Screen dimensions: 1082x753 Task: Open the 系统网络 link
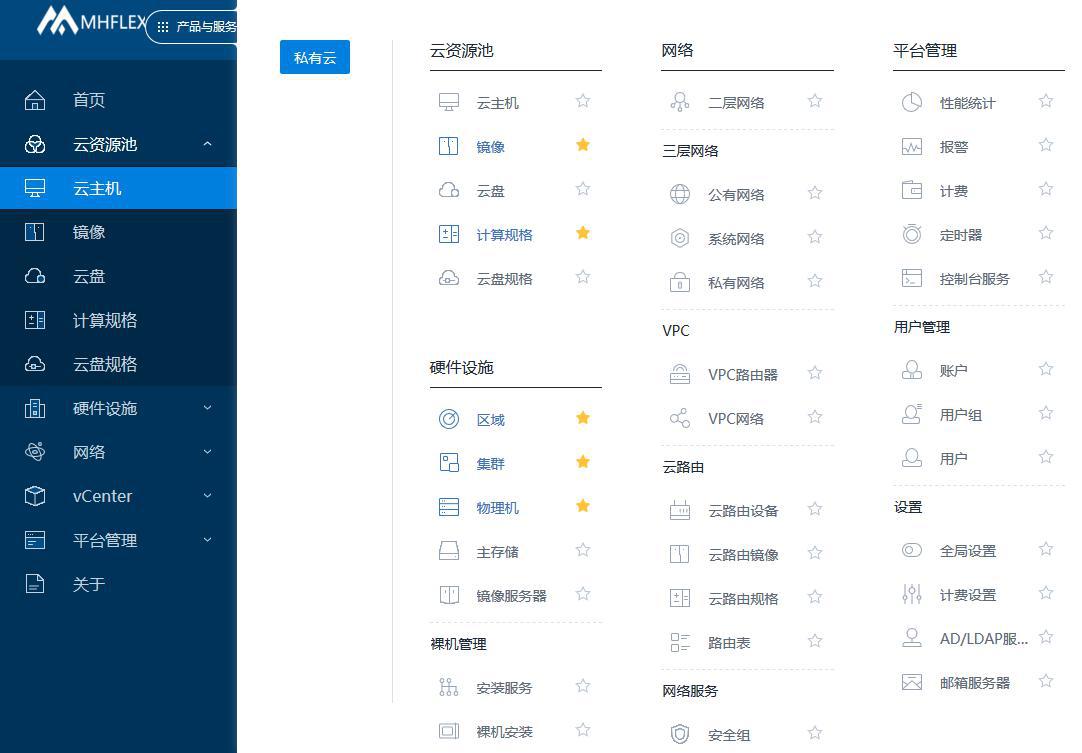[x=736, y=239]
